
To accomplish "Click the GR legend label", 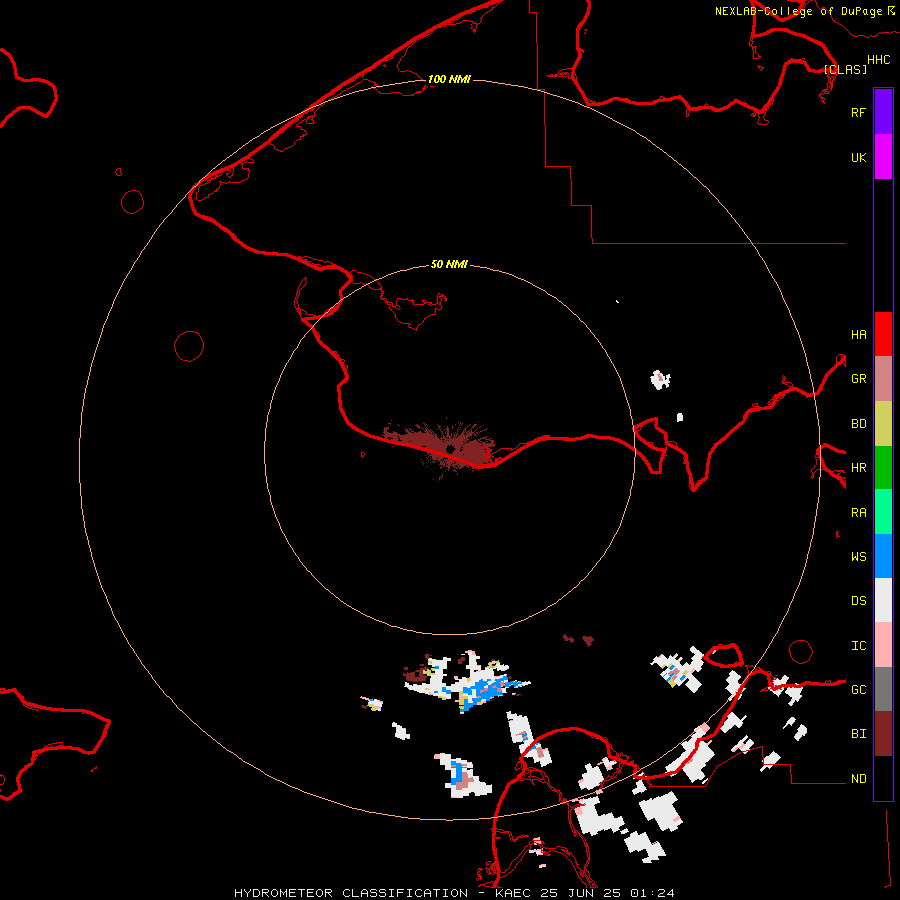I will tap(858, 379).
